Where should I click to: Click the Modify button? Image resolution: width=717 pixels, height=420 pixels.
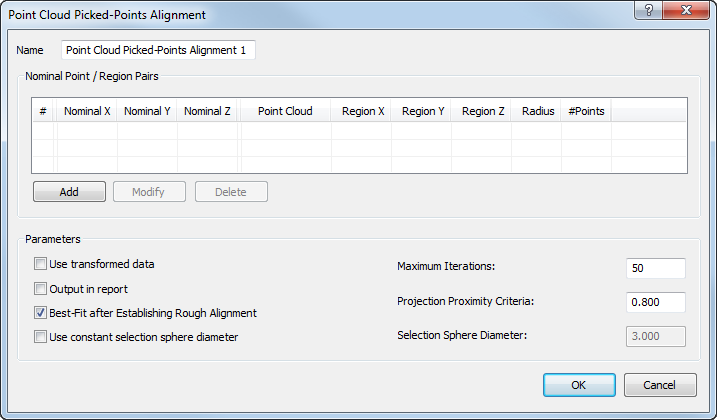point(148,192)
